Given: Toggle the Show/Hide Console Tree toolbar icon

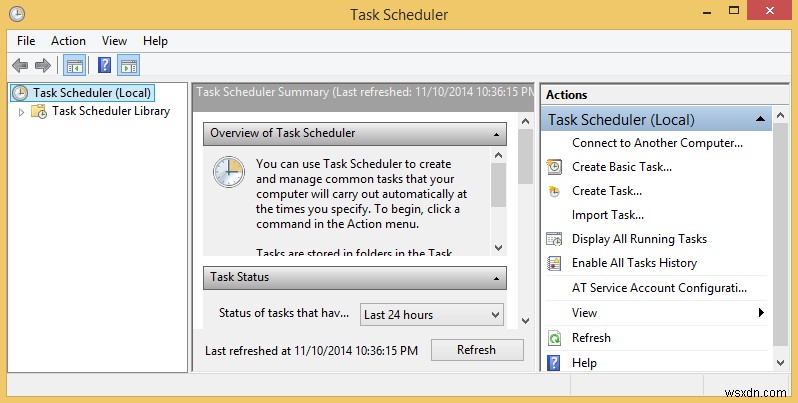Looking at the screenshot, I should tap(73, 66).
